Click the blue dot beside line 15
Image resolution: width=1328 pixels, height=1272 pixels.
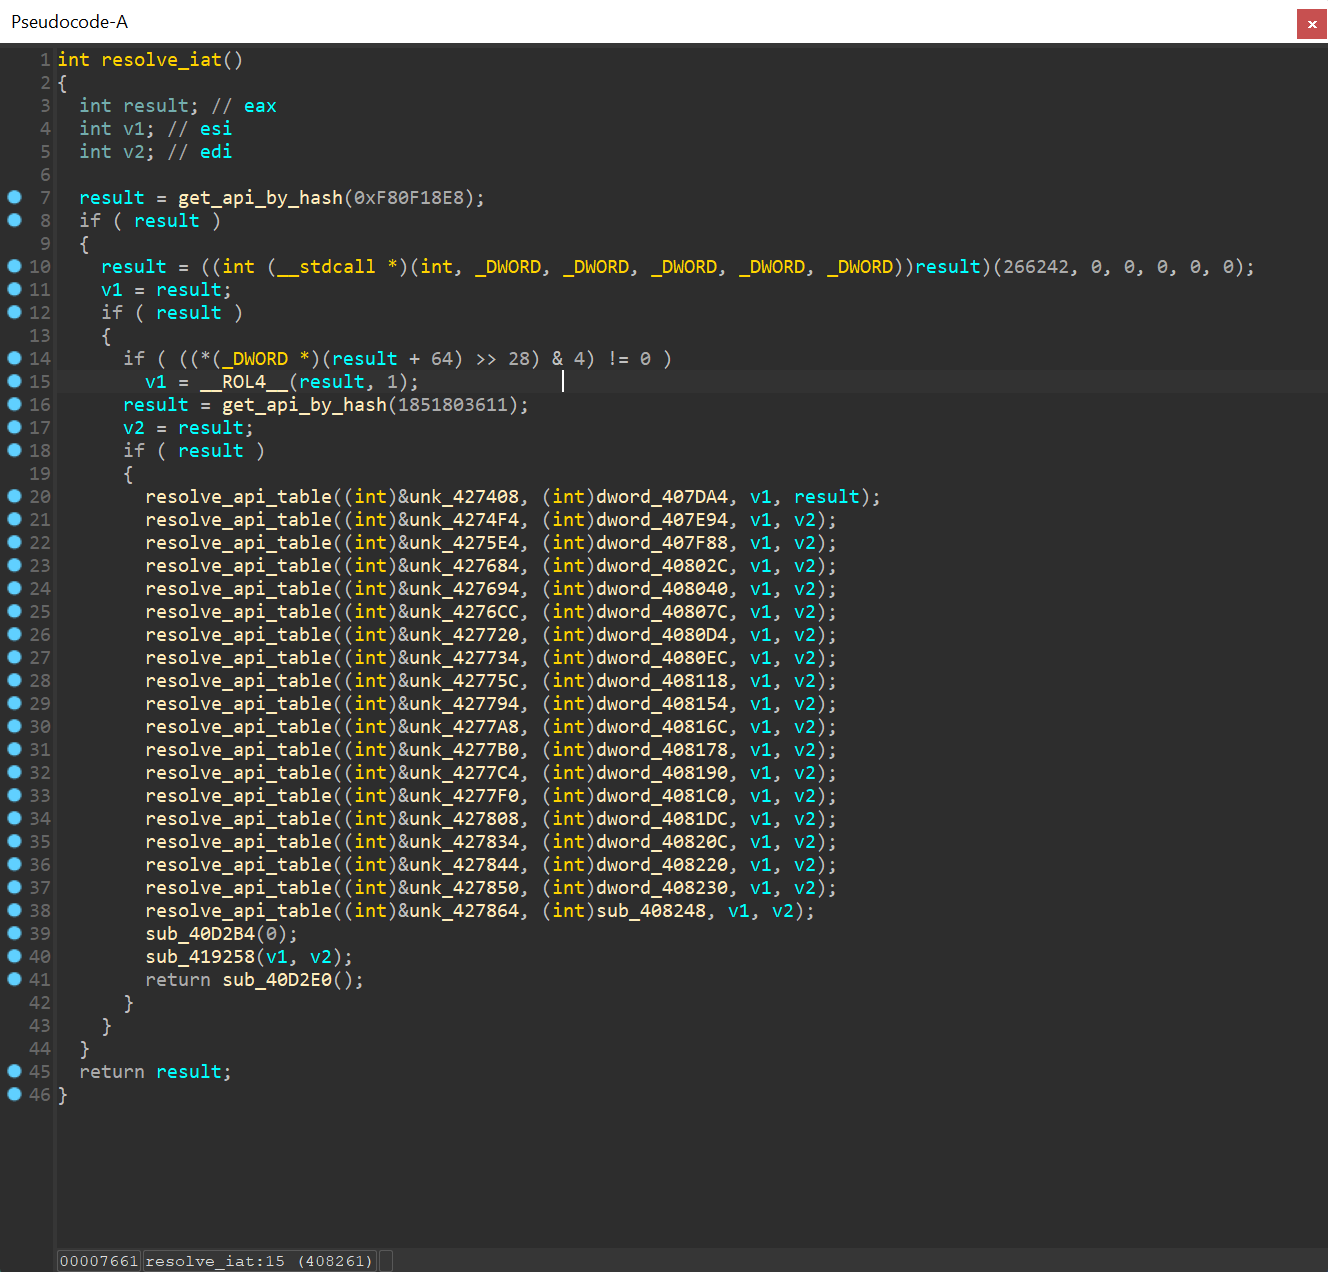point(14,381)
